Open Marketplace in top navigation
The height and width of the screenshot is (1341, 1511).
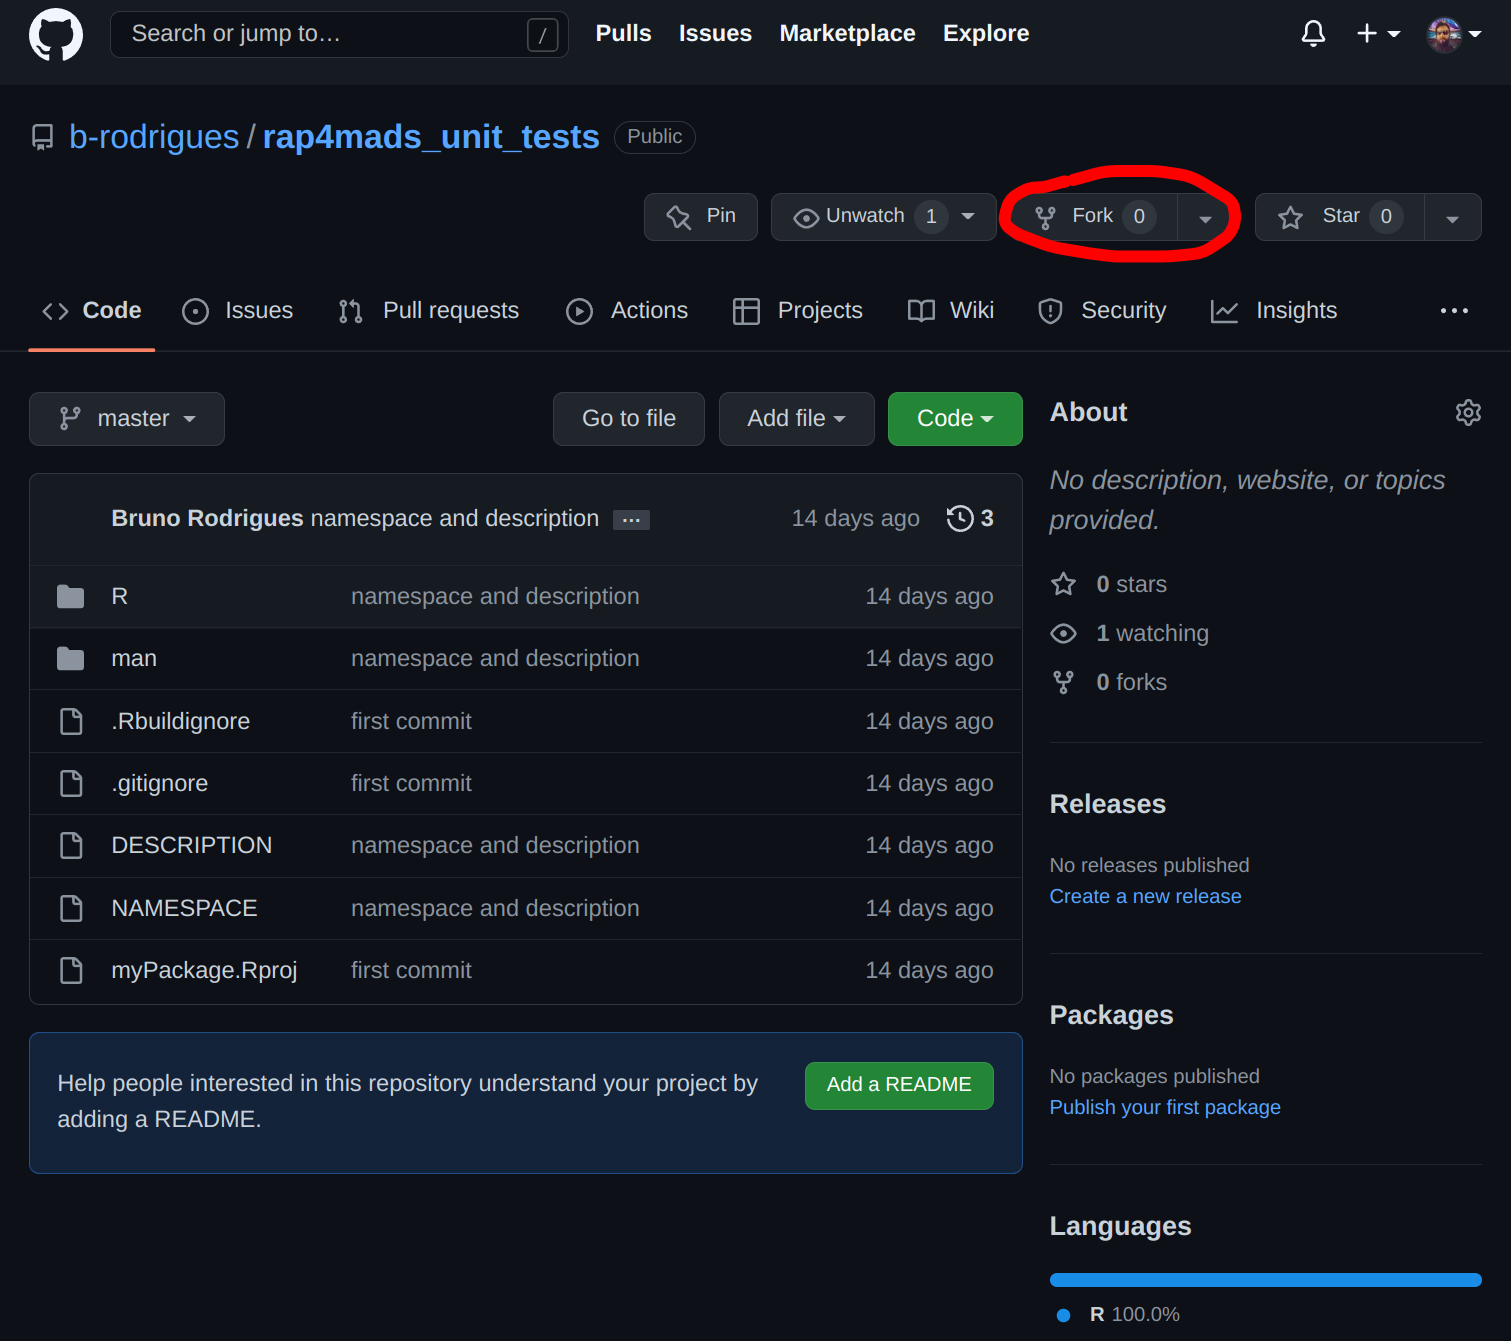tap(847, 33)
